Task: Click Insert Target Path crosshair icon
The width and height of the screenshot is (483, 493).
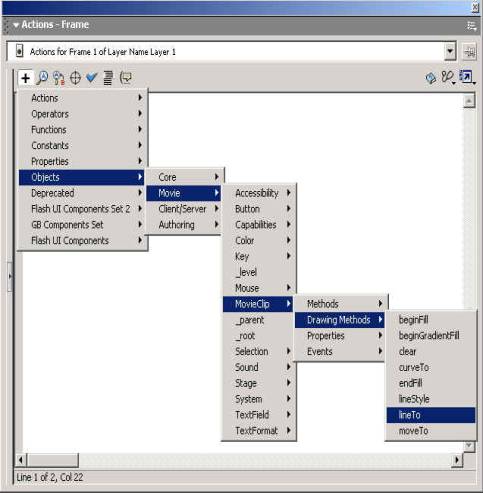Action: [x=75, y=78]
